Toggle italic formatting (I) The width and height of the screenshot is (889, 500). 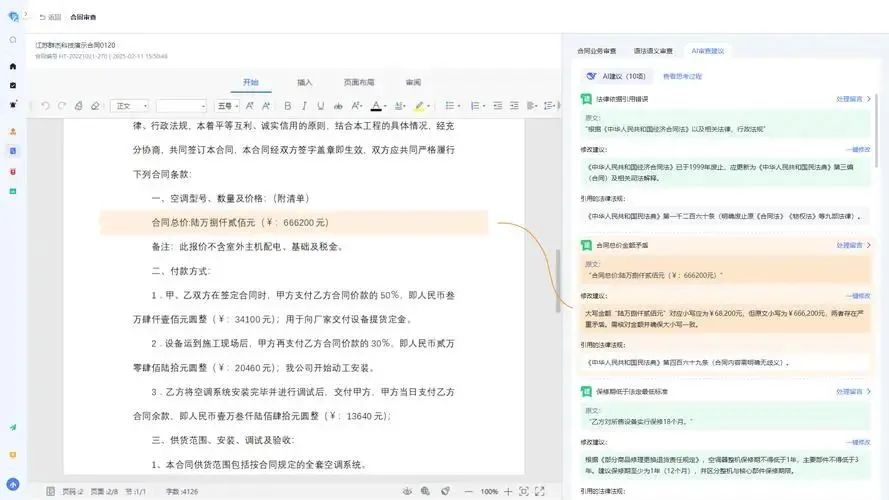click(304, 105)
